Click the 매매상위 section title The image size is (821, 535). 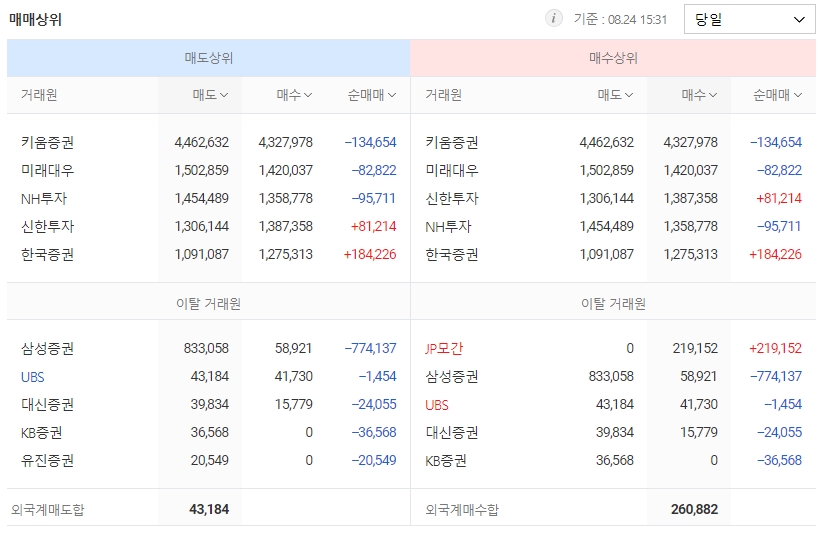pyautogui.click(x=36, y=19)
